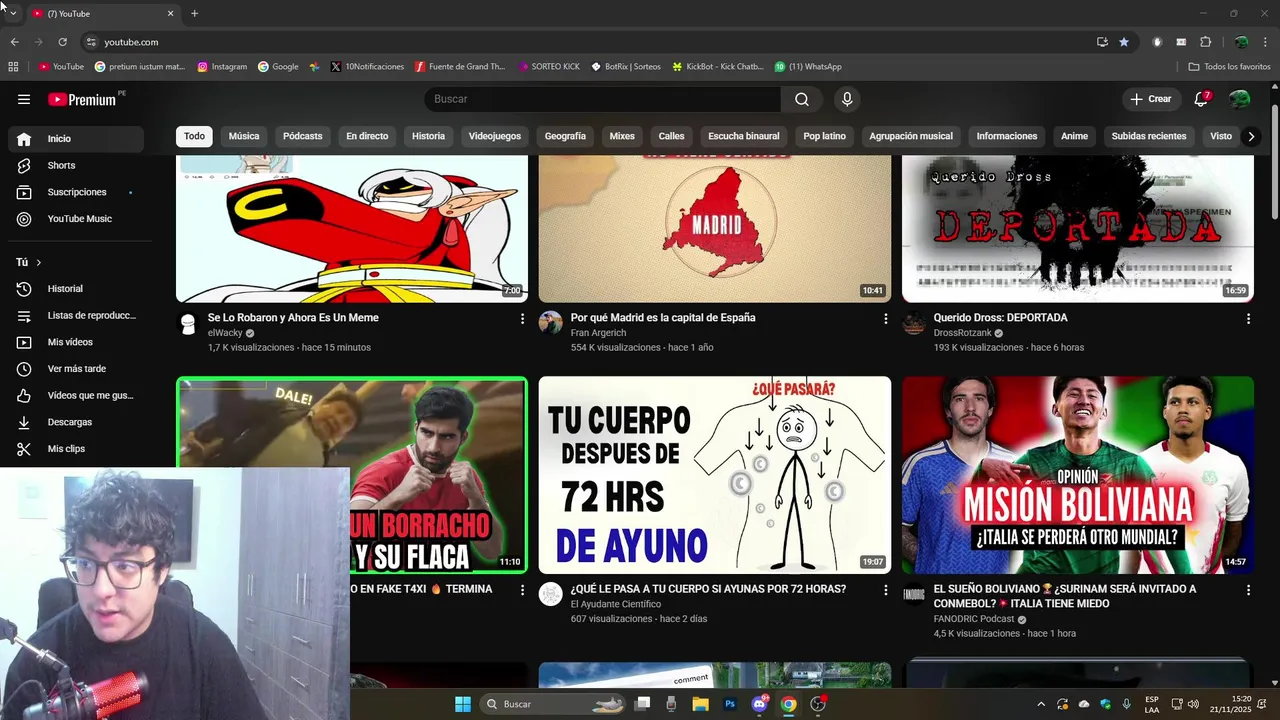This screenshot has width=1280, height=720.
Task: Open the YouTube hamburger guide menu
Action: click(24, 99)
